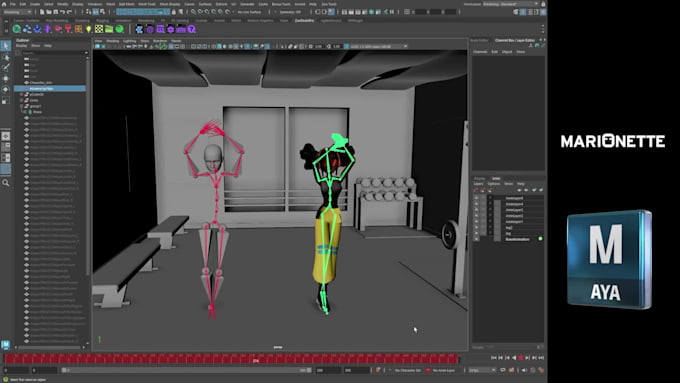Click the Maya M logo icon at bottom left
The height and width of the screenshot is (383, 680).
coord(6,345)
